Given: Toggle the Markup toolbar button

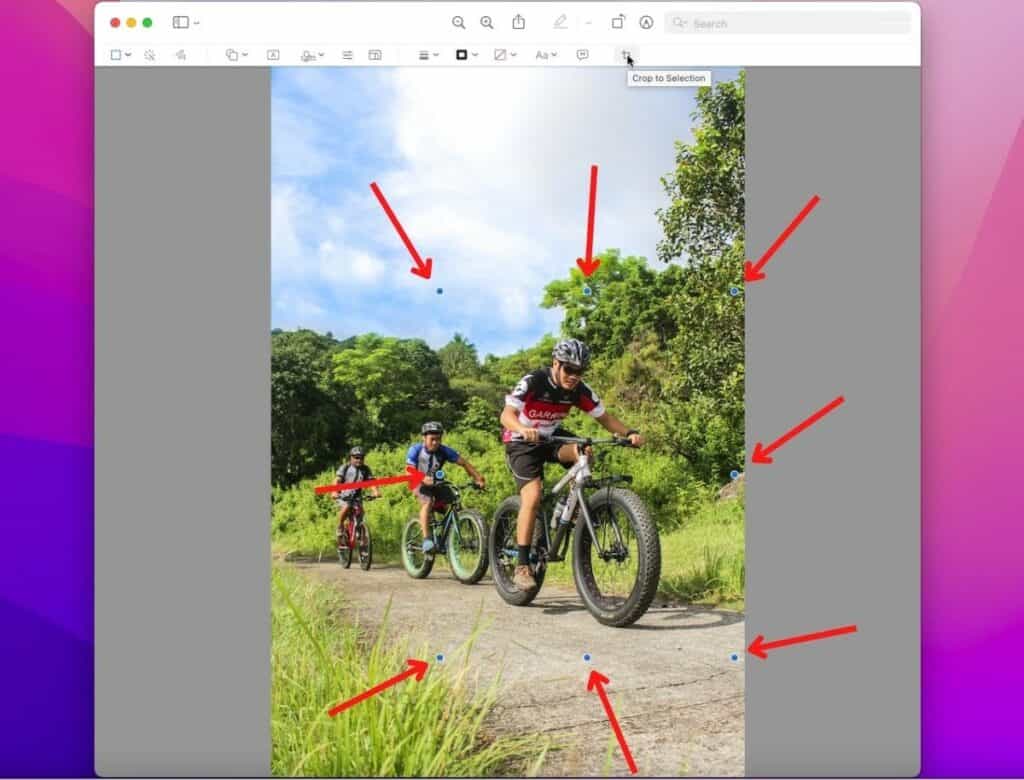Looking at the screenshot, I should click(646, 22).
